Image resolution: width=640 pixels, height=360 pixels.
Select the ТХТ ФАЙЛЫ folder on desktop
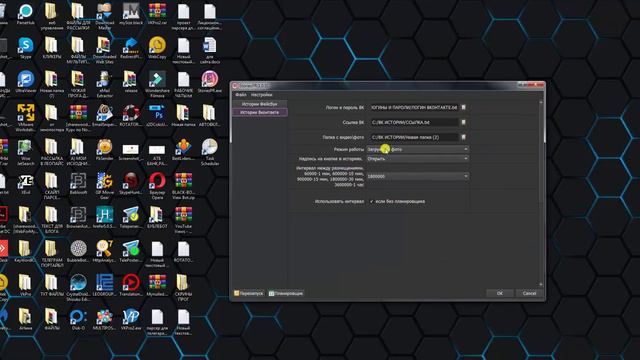click(x=52, y=285)
